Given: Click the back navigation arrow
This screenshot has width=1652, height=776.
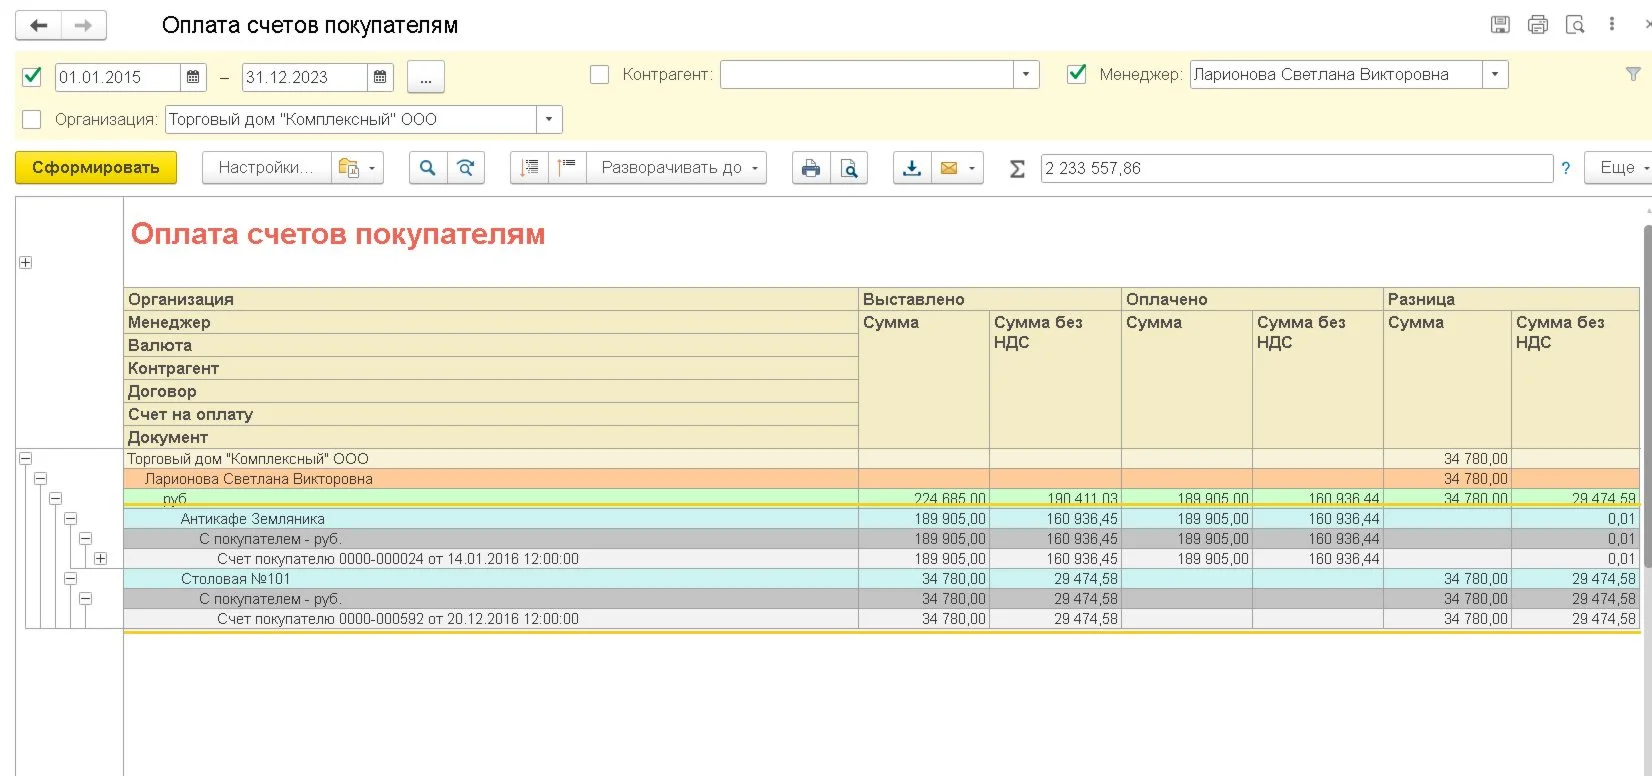Looking at the screenshot, I should click(x=39, y=26).
